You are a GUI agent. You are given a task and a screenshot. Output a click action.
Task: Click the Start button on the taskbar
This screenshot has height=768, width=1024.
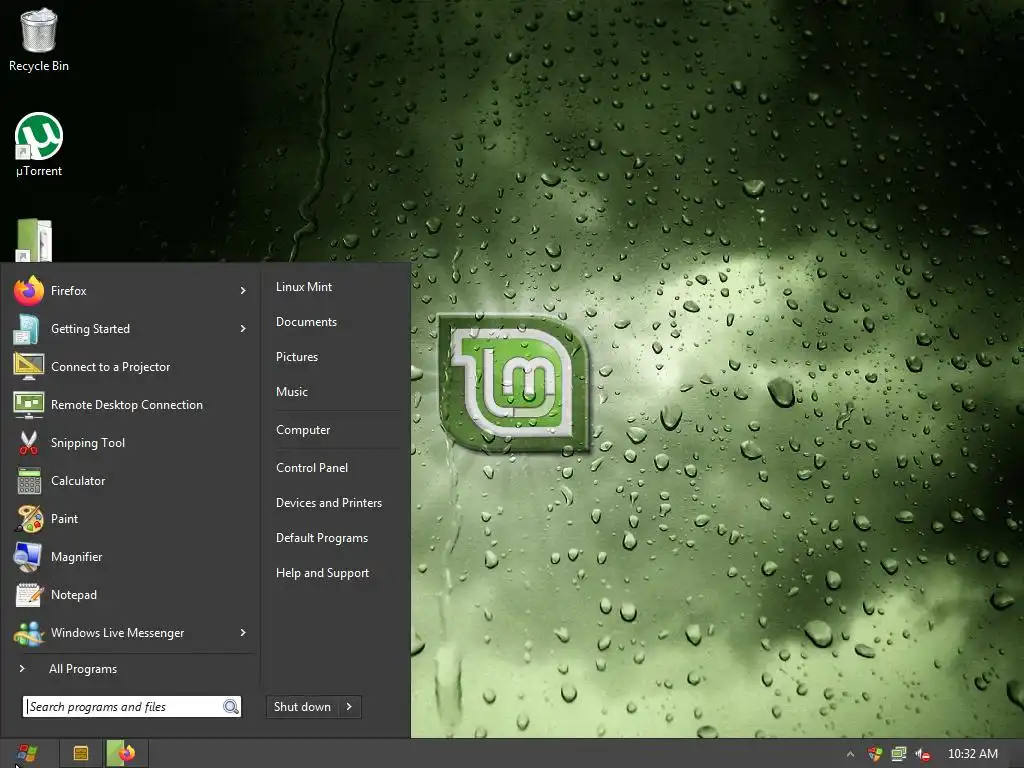(27, 754)
